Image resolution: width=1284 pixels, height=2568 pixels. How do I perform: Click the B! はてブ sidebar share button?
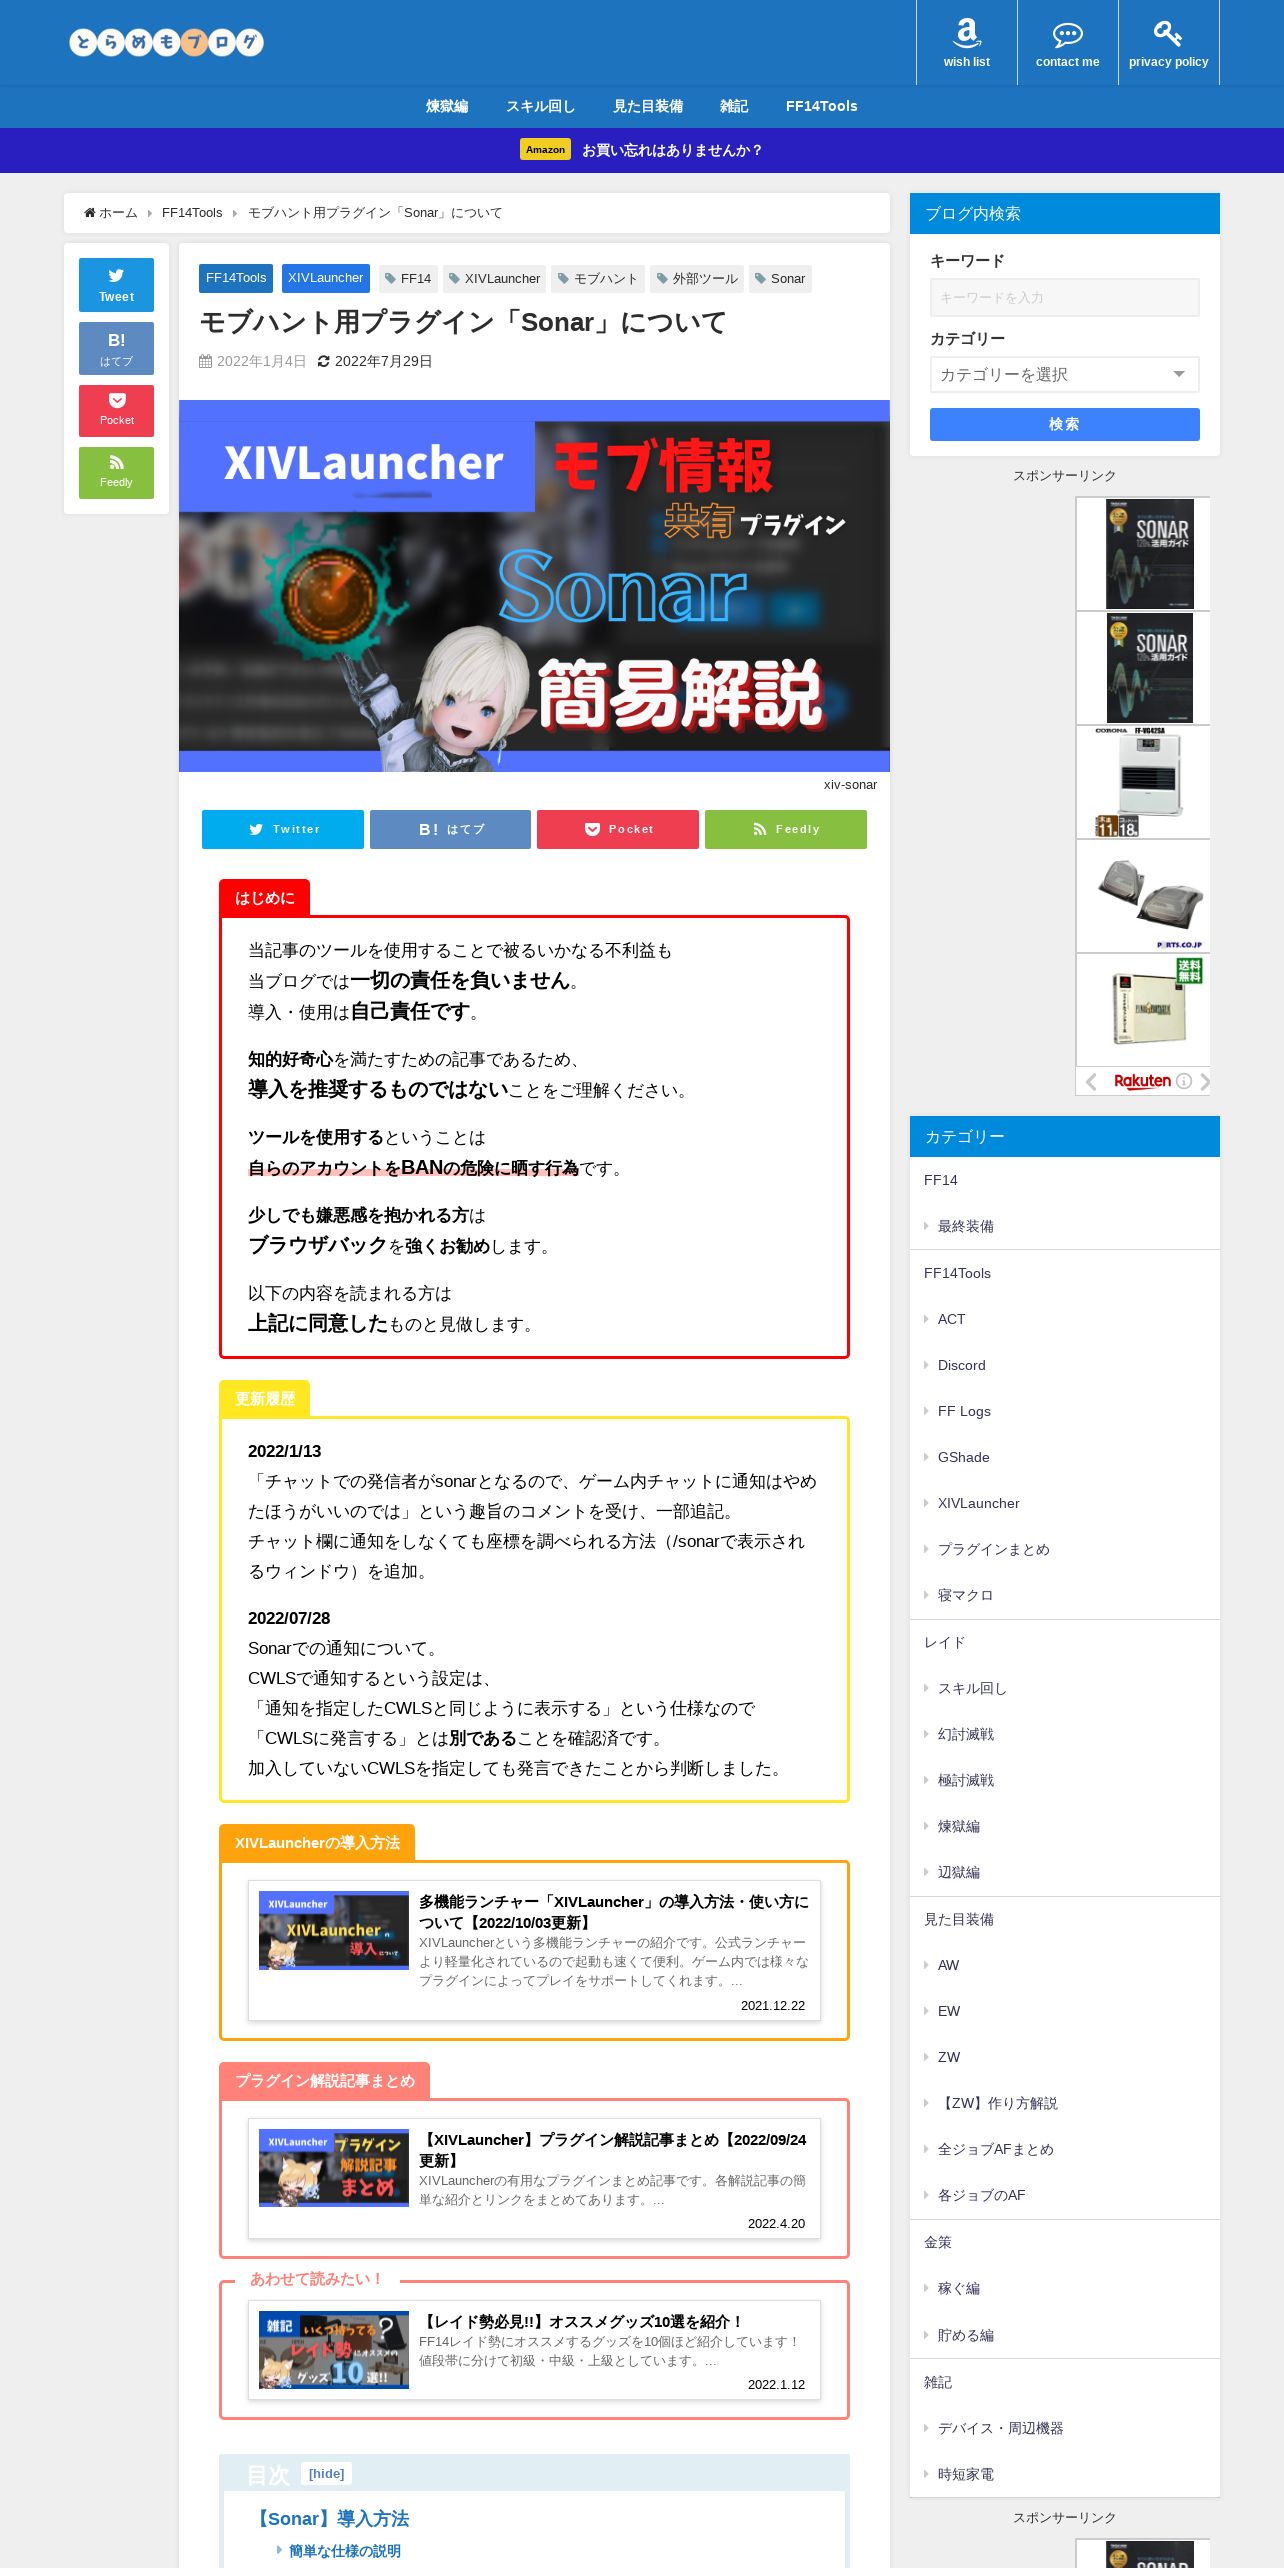click(x=116, y=348)
